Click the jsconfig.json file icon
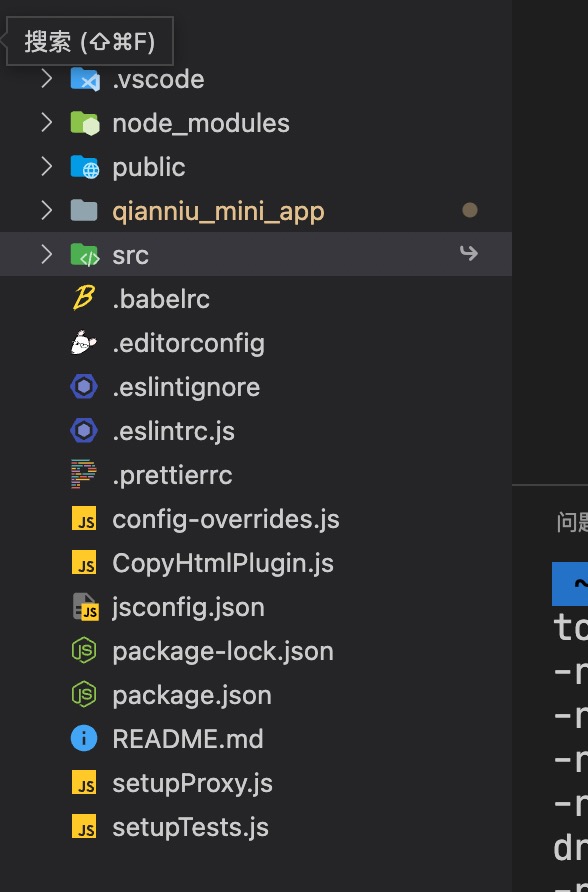This screenshot has width=588, height=892. click(84, 606)
